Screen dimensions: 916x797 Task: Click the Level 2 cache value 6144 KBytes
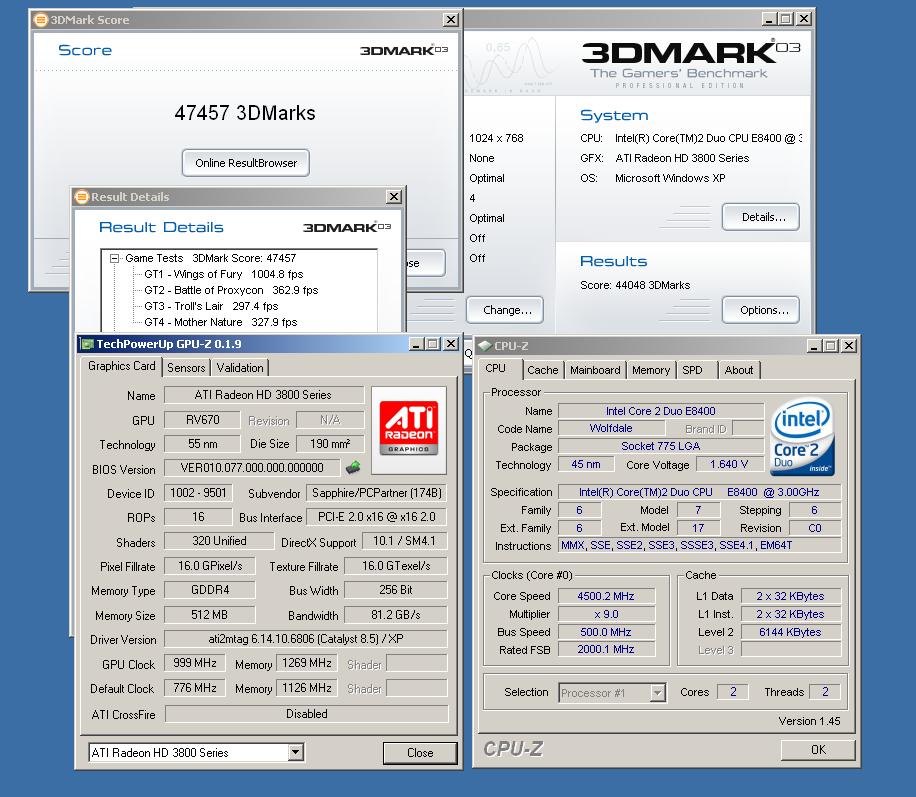click(790, 632)
